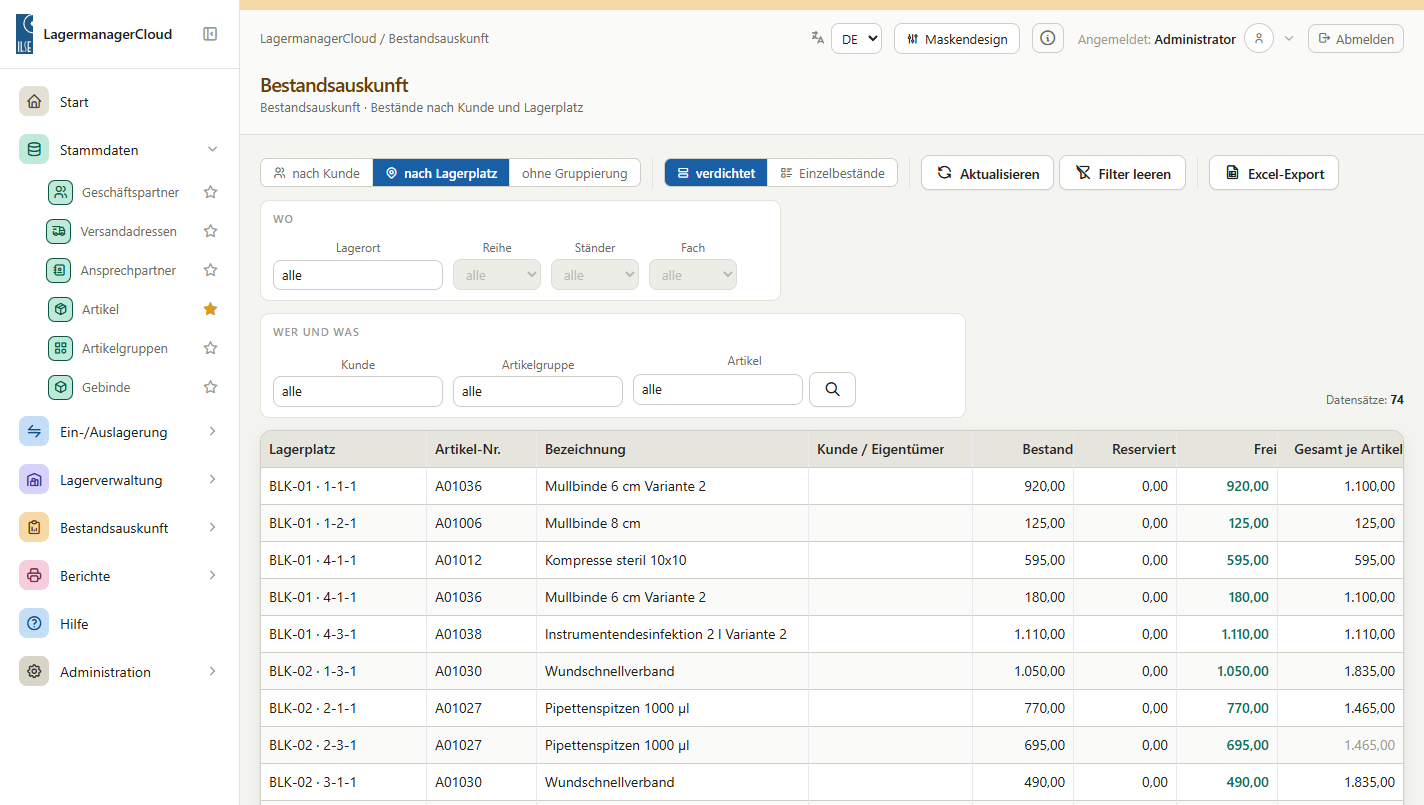Expand the Ein-/Auslagerung submenu chevron
This screenshot has width=1424, height=805.
(x=212, y=432)
